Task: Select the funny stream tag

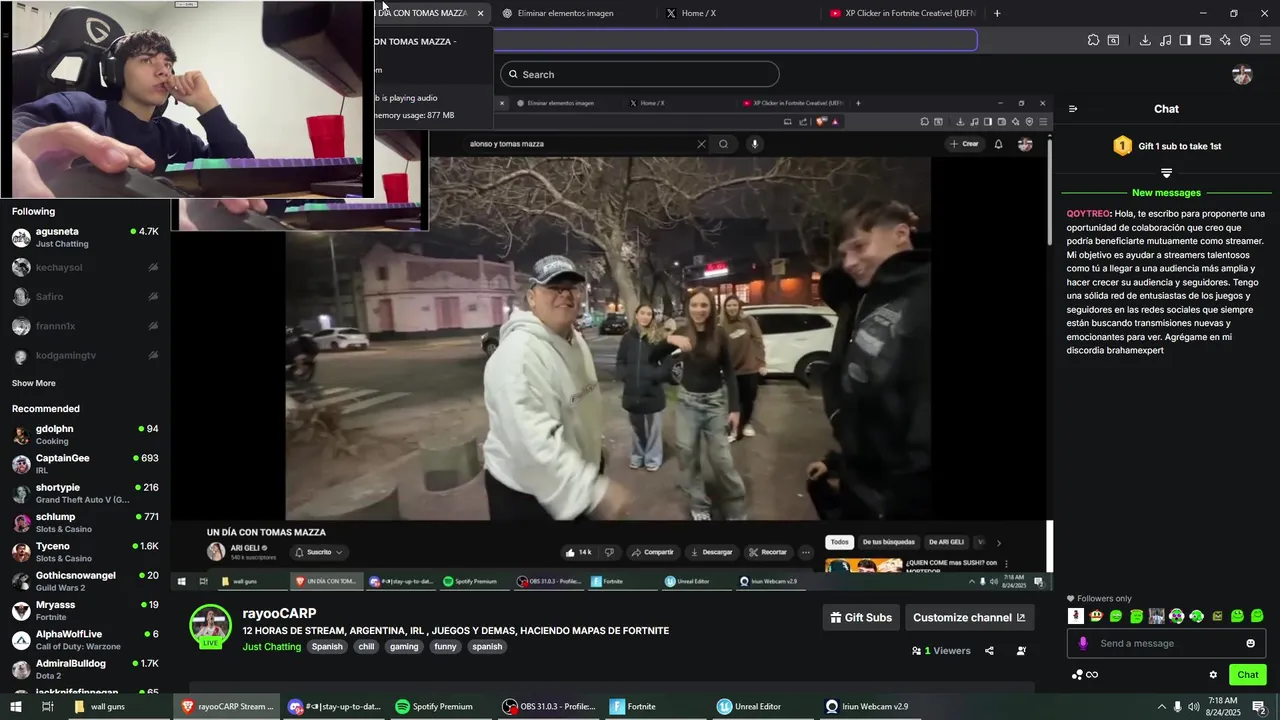Action: coord(445,647)
